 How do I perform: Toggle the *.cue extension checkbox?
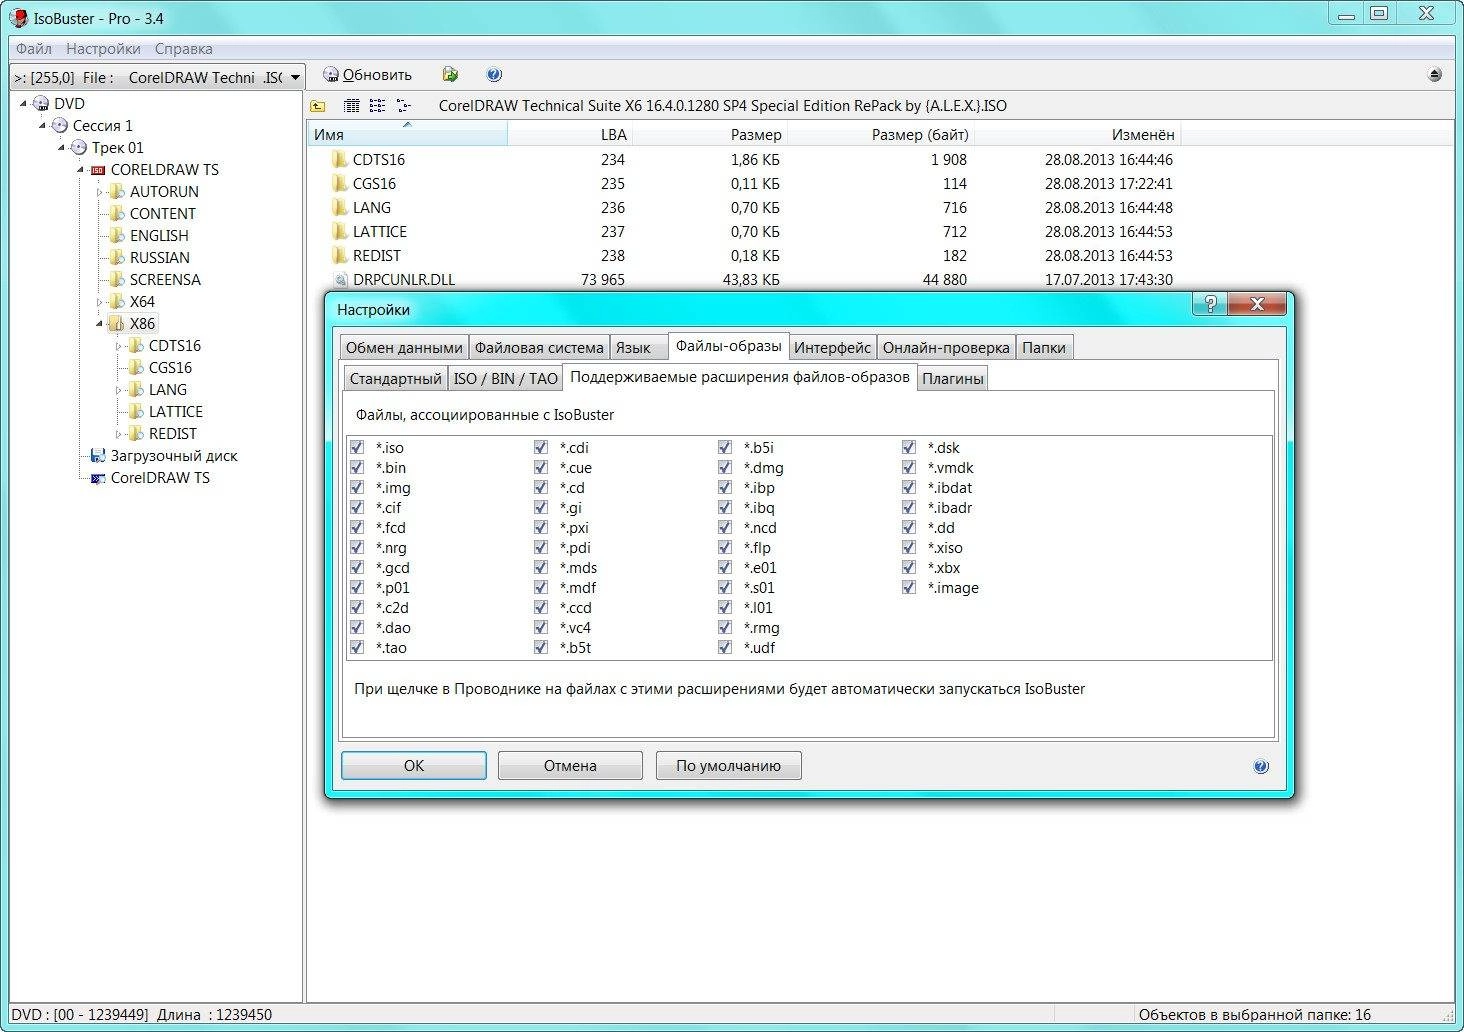coord(541,467)
